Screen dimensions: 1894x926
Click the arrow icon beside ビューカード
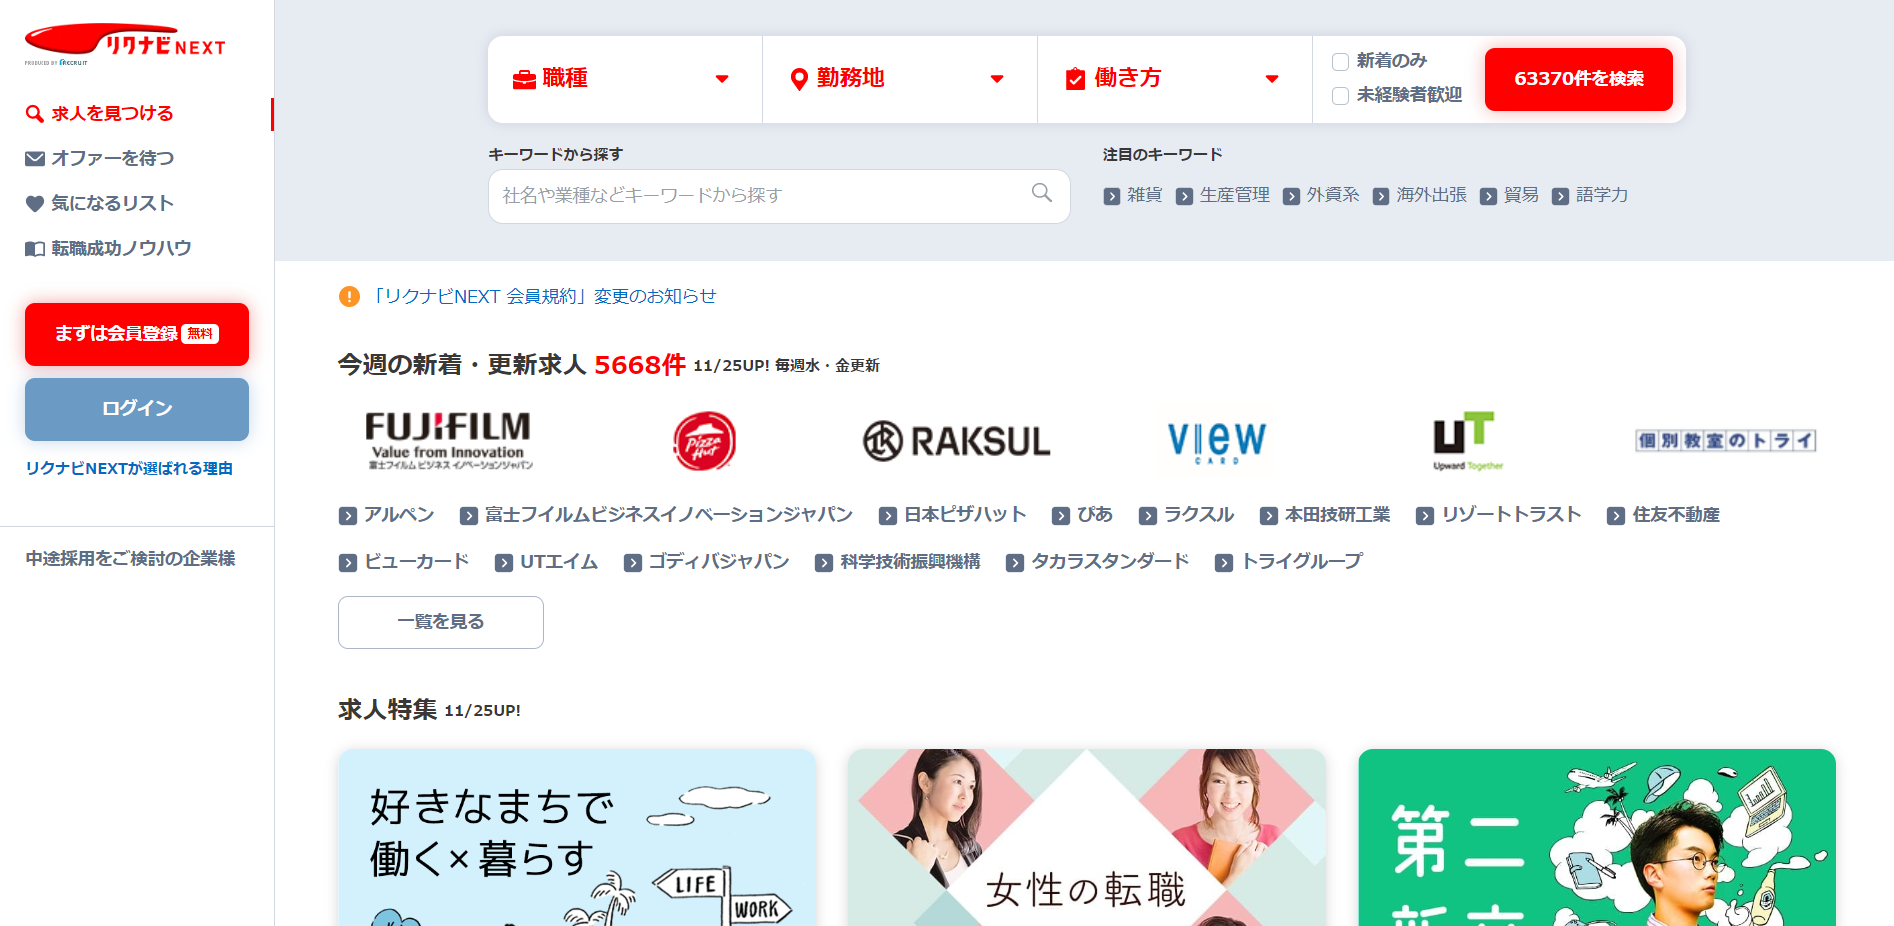pos(348,563)
